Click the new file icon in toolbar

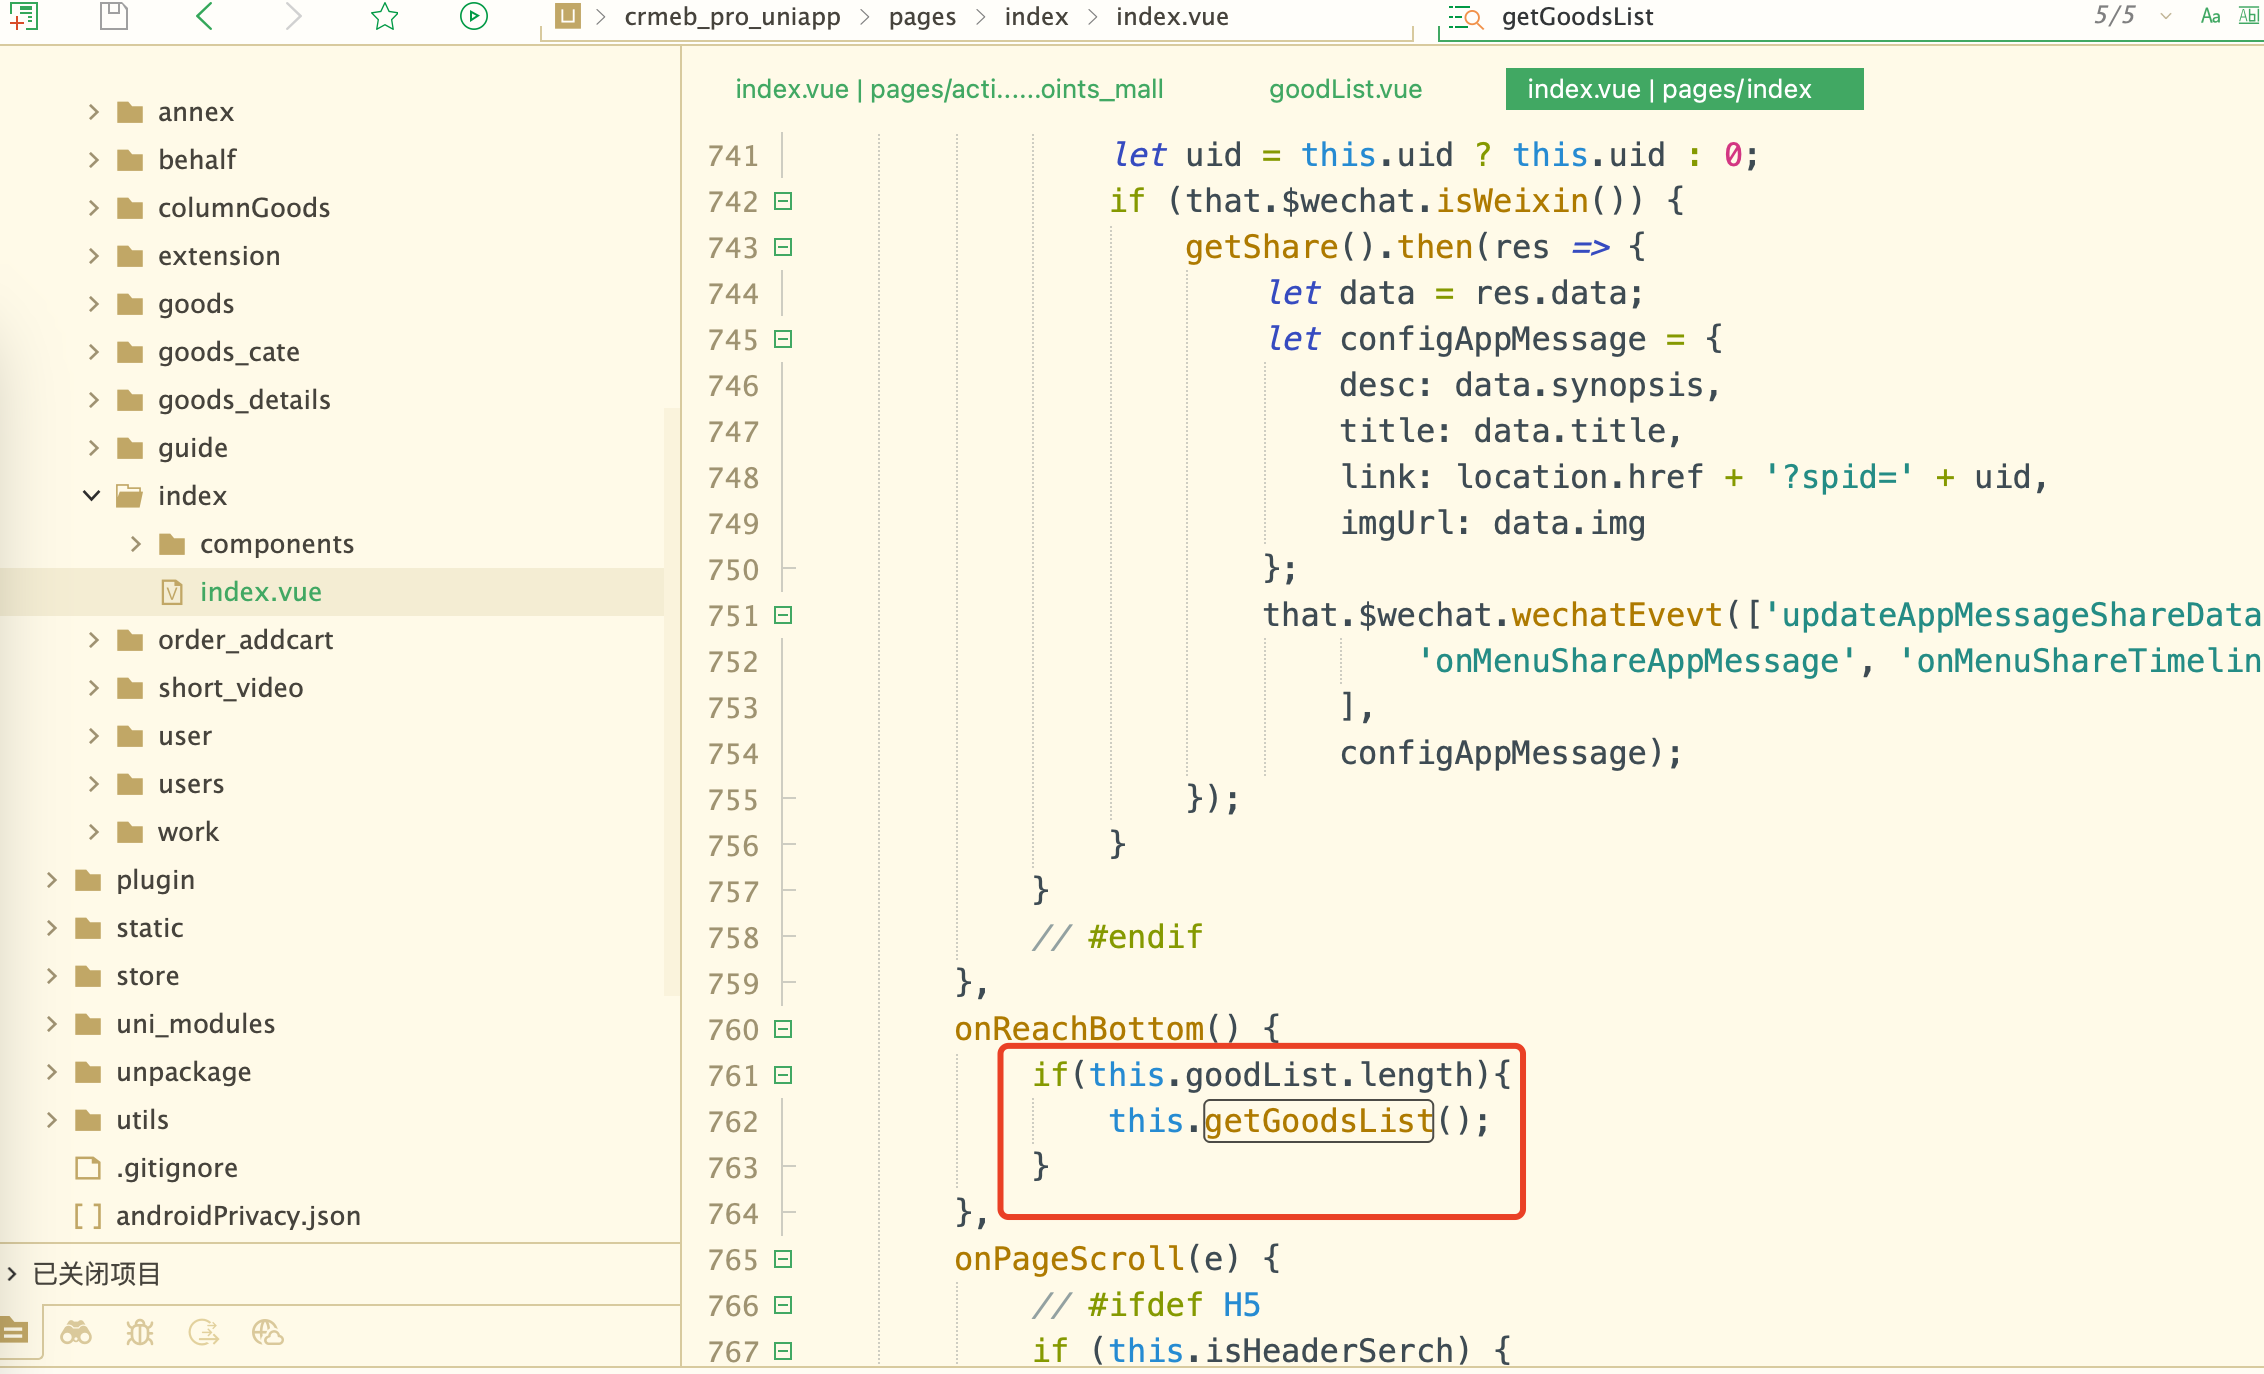[x=22, y=16]
